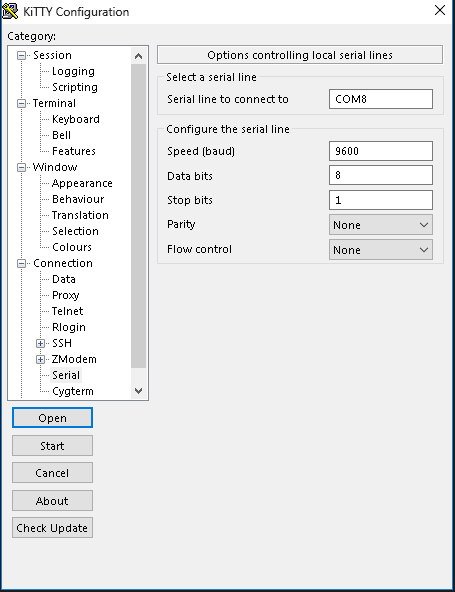The height and width of the screenshot is (592, 455).
Task: Select the Keyboard category
Action: 76,119
